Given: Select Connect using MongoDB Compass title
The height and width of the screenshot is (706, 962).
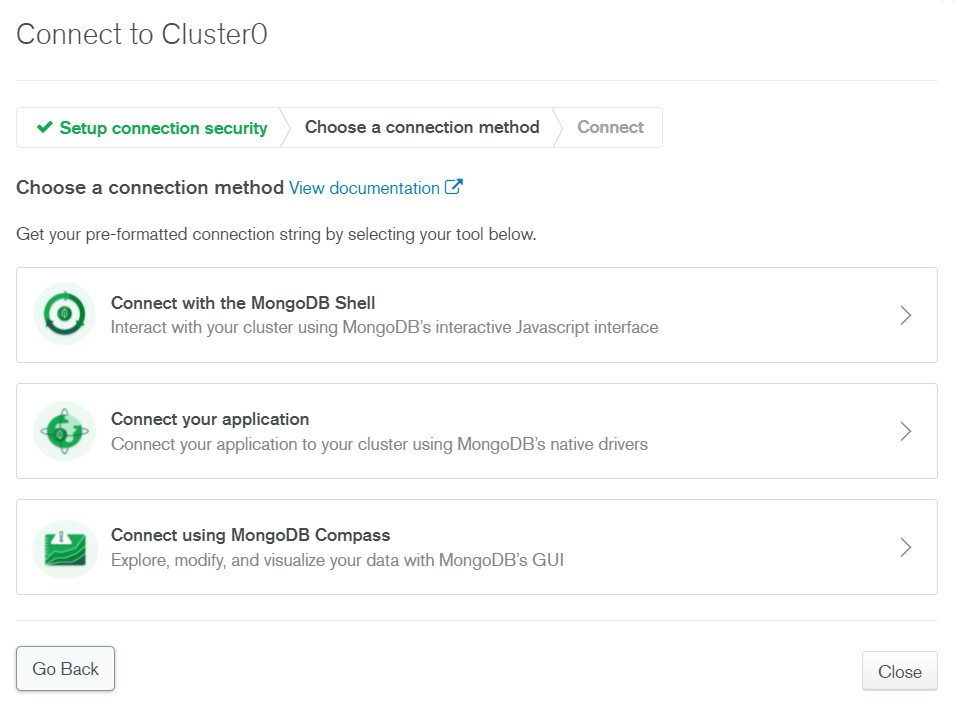Looking at the screenshot, I should [x=250, y=535].
